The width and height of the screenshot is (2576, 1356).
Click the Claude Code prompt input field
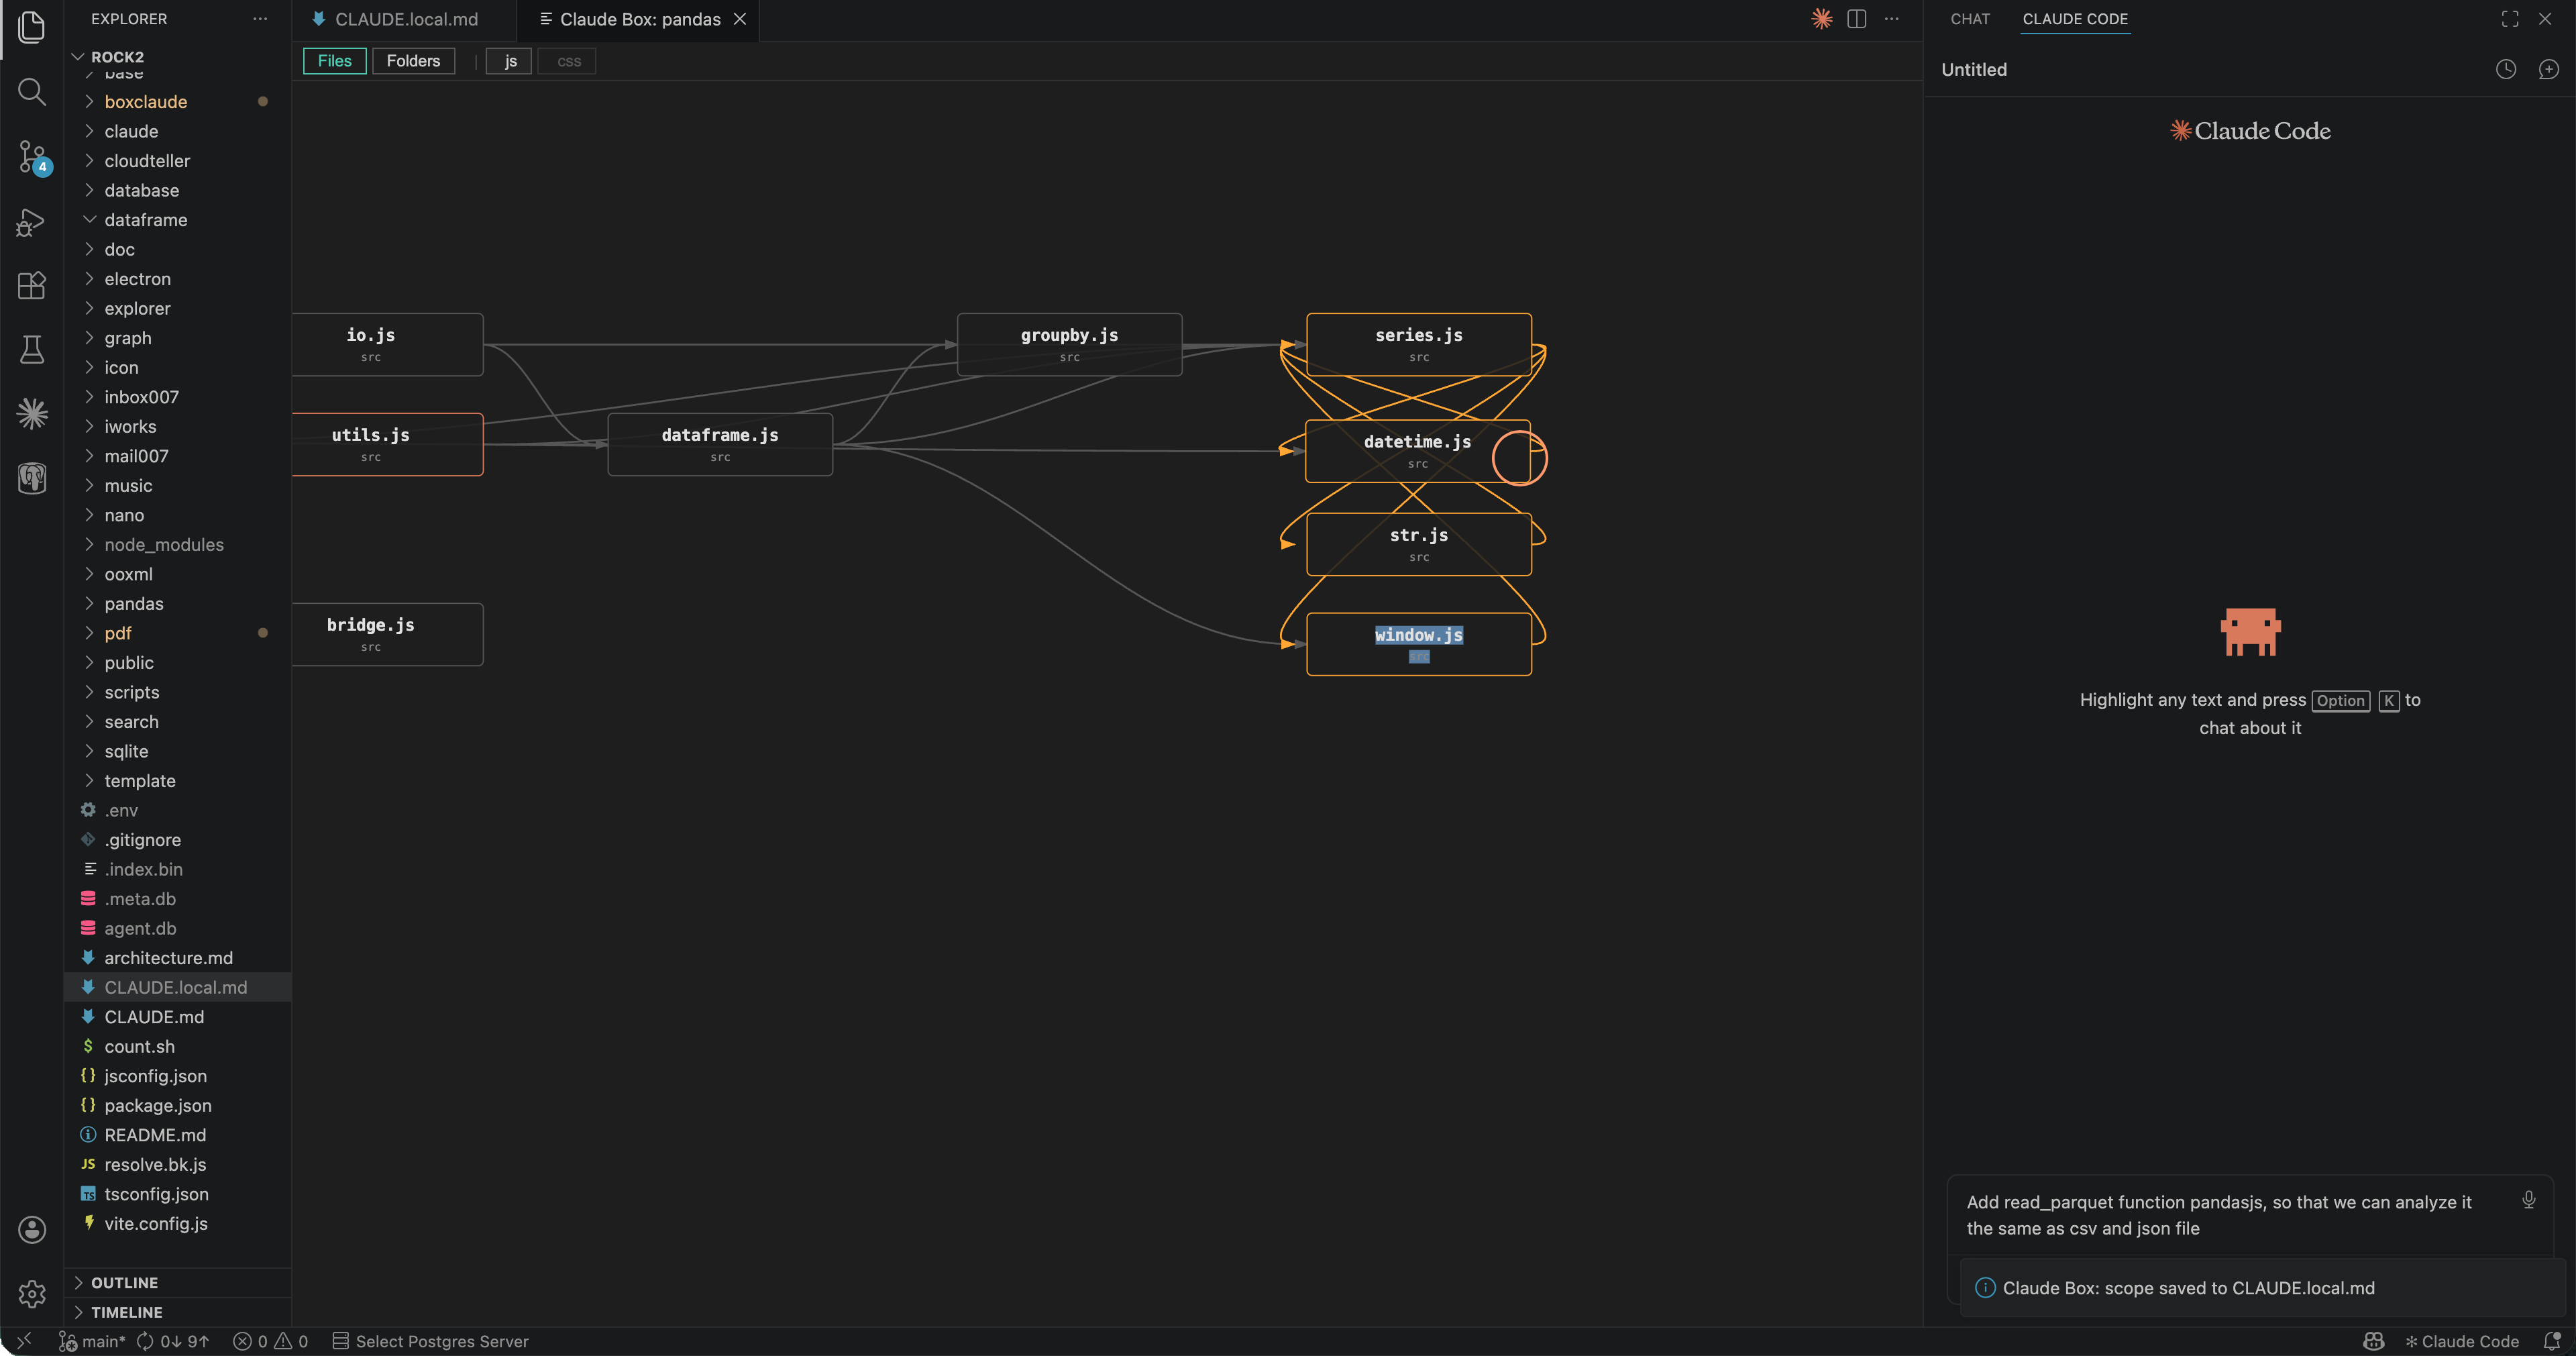tap(2235, 1215)
